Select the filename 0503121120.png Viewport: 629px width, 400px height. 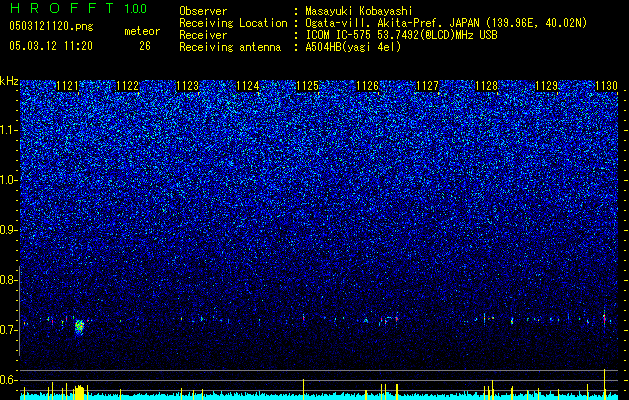pos(51,27)
